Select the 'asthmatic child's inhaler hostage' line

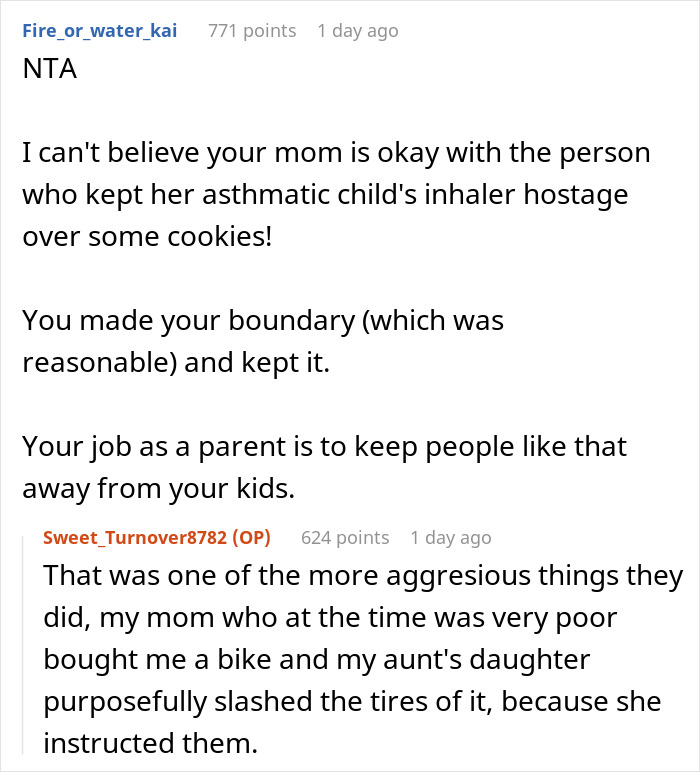[325, 194]
